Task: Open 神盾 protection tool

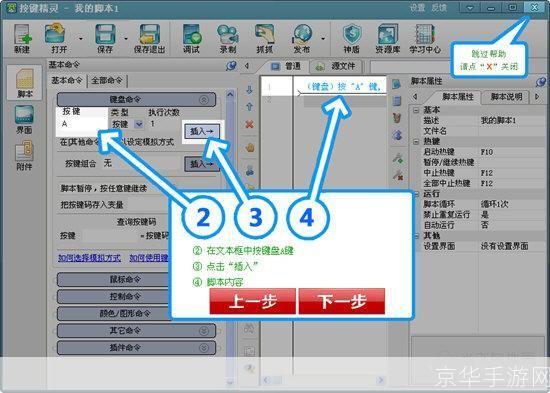Action: click(x=352, y=39)
